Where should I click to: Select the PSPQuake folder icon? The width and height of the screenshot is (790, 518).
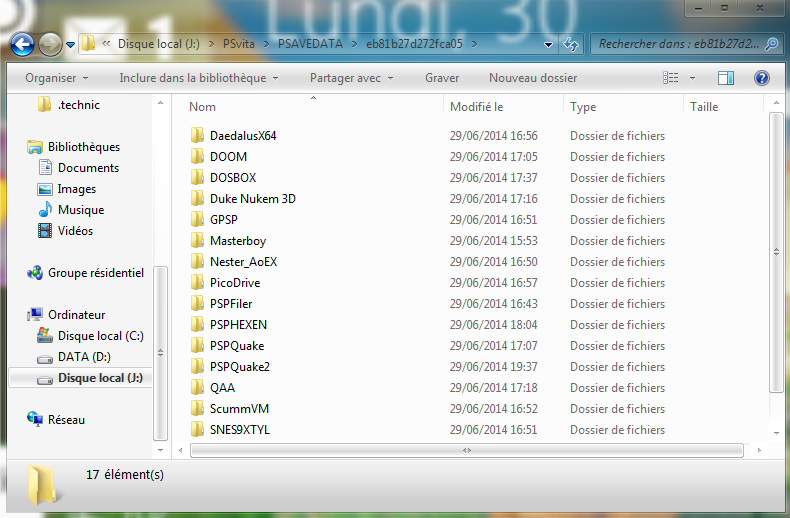pos(198,345)
